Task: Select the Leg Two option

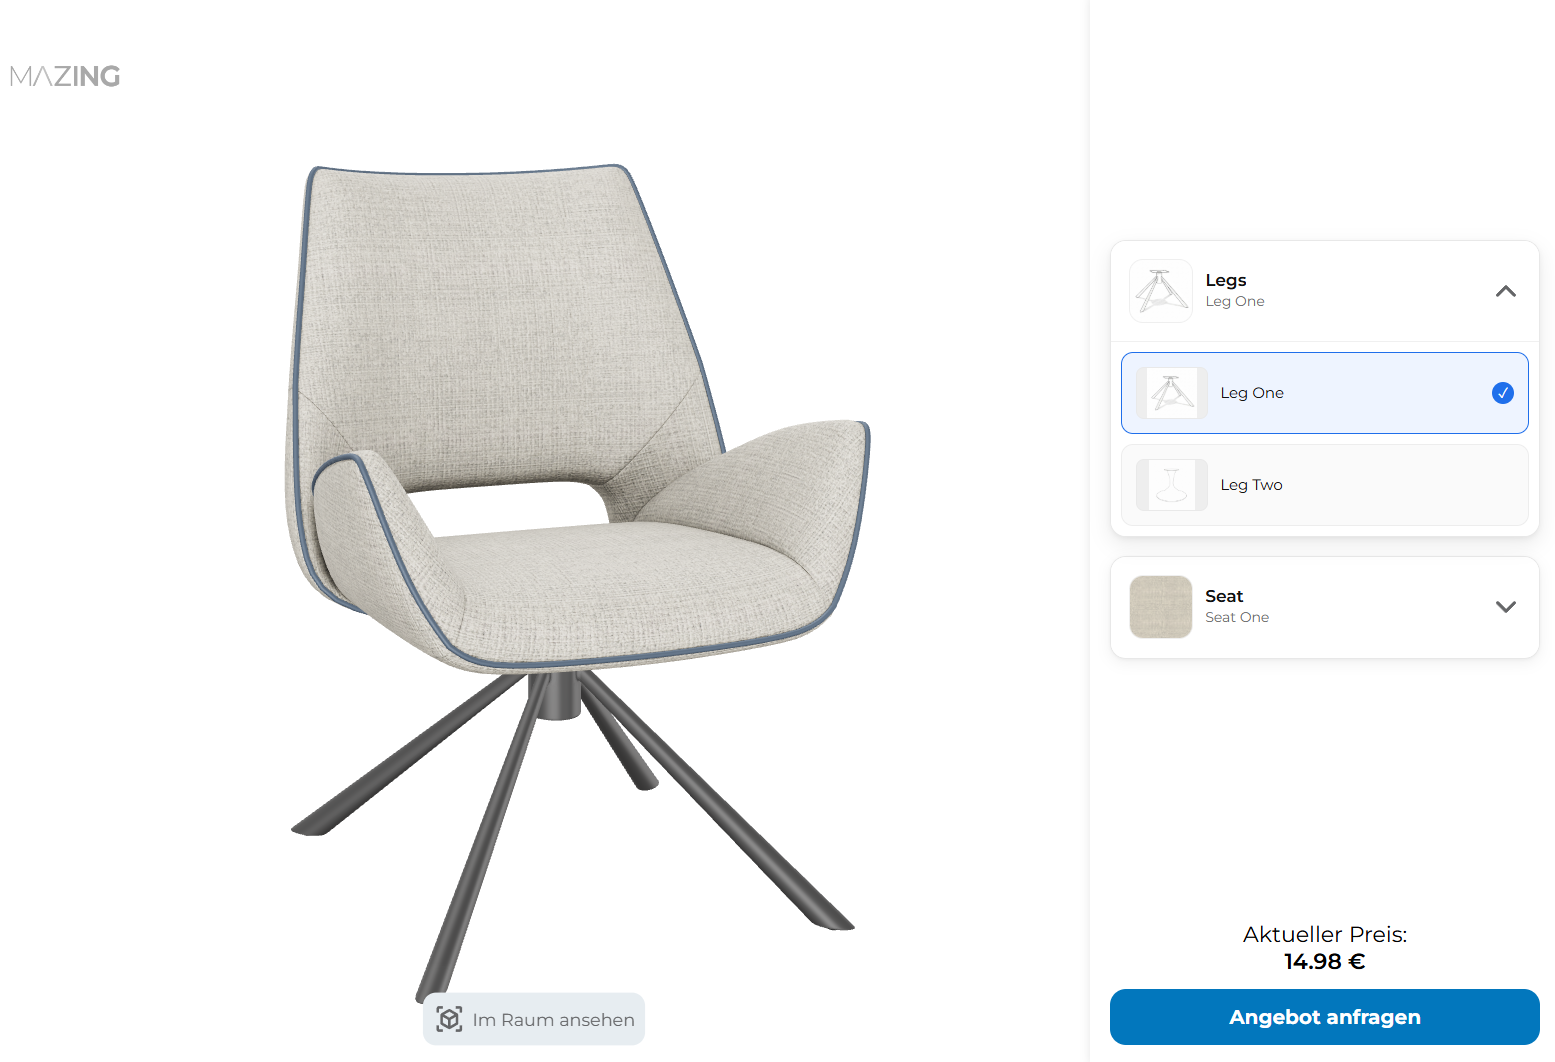Action: 1324,485
